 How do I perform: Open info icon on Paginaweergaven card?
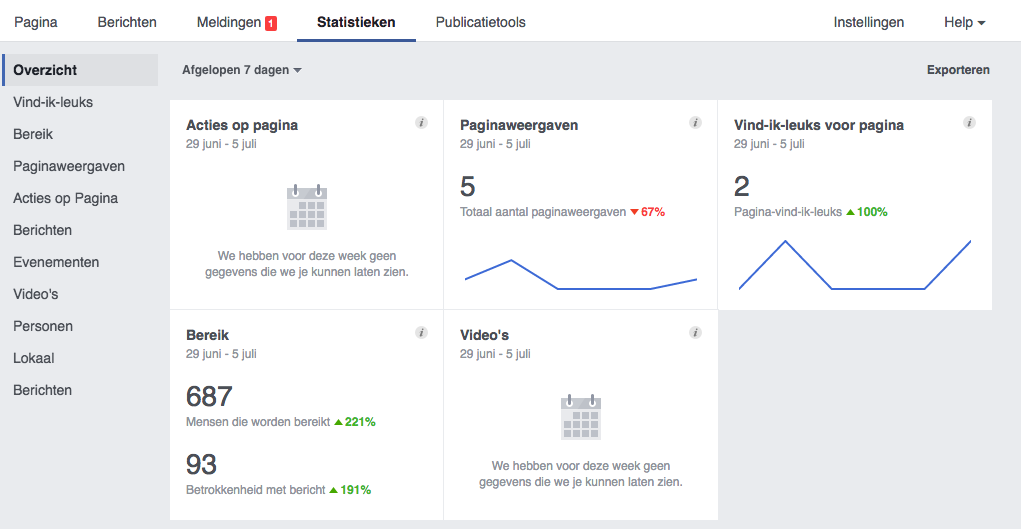point(695,122)
